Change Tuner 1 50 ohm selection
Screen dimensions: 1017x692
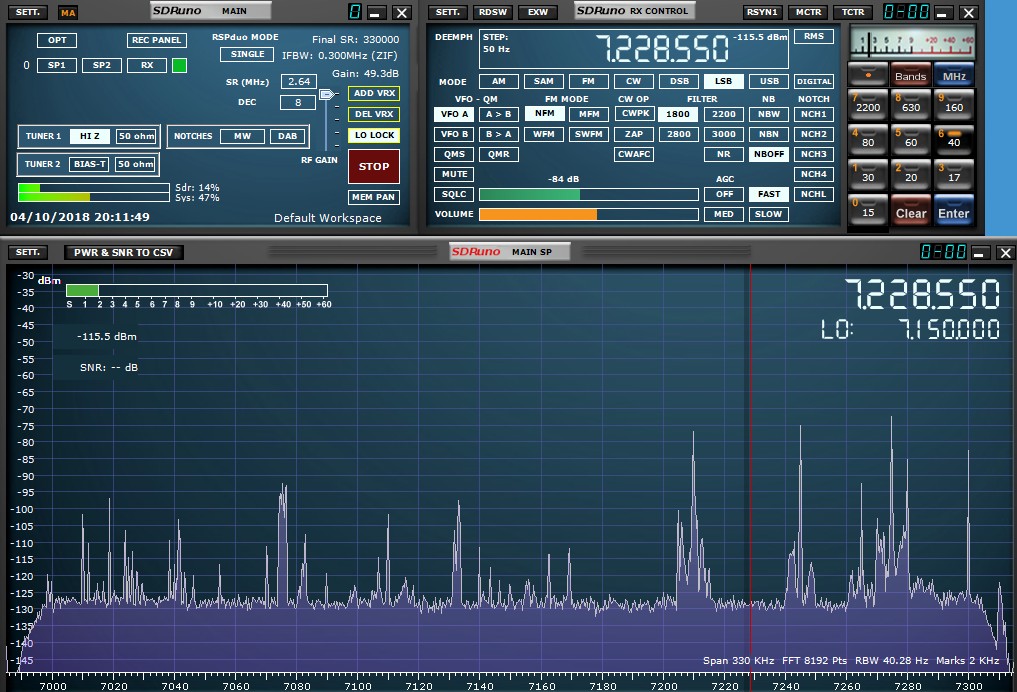click(136, 136)
